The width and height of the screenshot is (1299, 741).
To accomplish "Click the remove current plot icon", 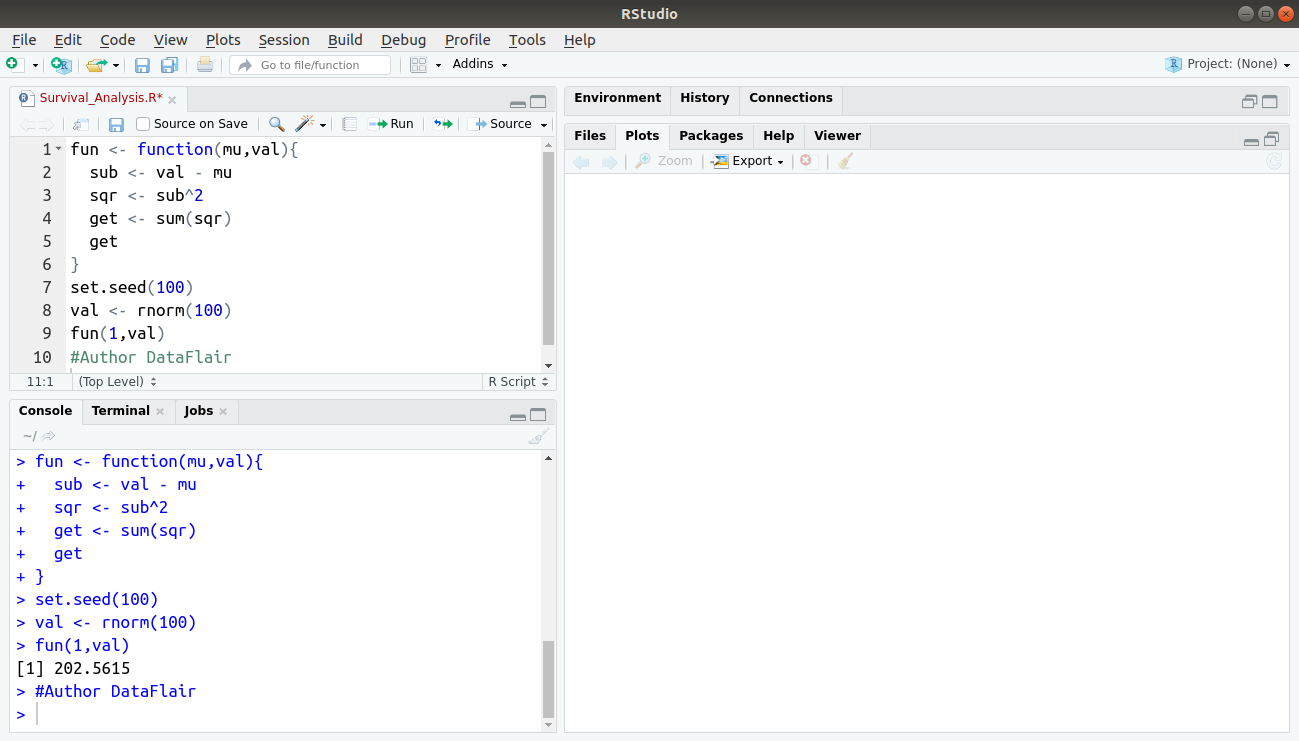I will [x=807, y=161].
